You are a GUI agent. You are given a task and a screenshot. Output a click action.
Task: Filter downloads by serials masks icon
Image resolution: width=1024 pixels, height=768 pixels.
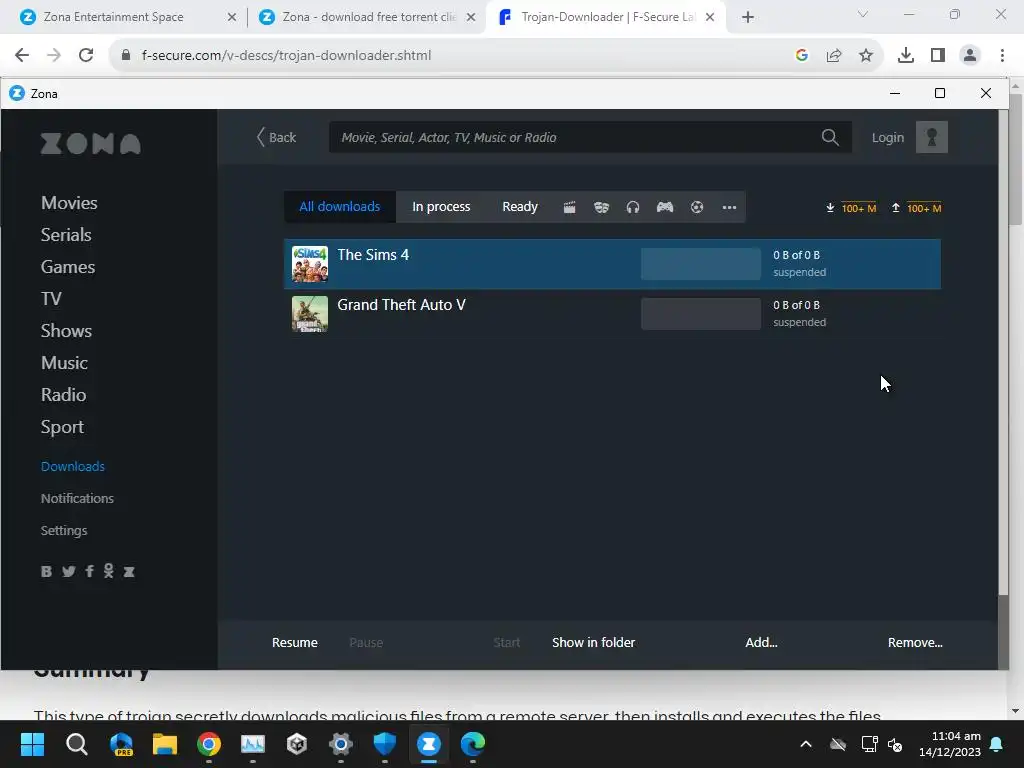(x=601, y=208)
